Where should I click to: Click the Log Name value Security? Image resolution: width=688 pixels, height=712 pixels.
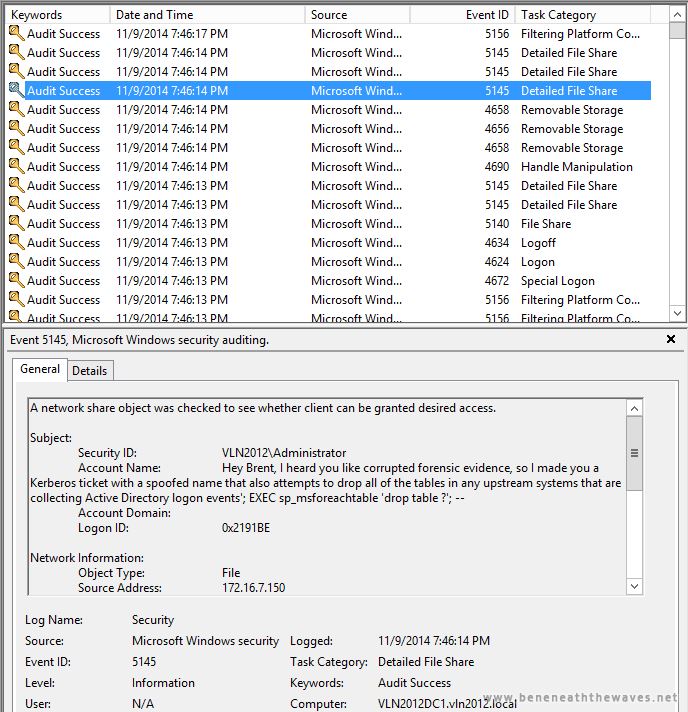(153, 620)
